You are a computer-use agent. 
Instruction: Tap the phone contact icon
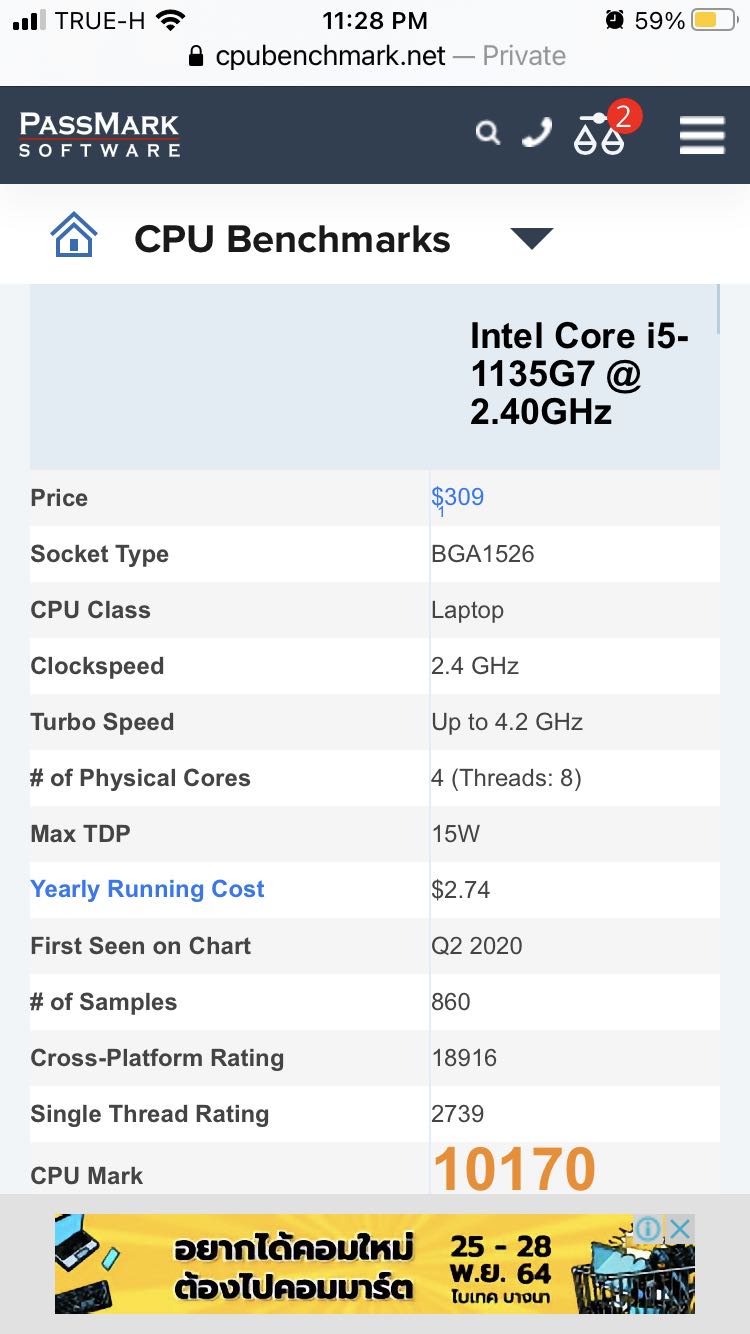538,132
